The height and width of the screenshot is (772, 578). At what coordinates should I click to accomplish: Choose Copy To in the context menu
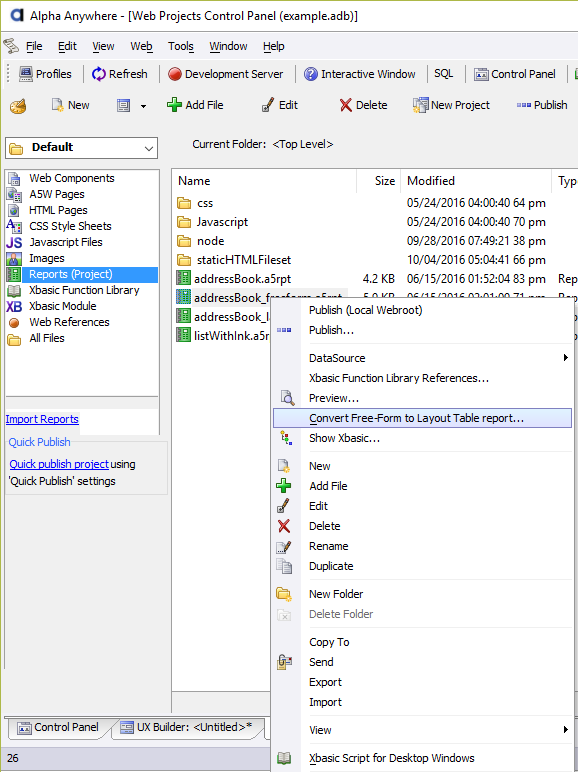[x=329, y=642]
